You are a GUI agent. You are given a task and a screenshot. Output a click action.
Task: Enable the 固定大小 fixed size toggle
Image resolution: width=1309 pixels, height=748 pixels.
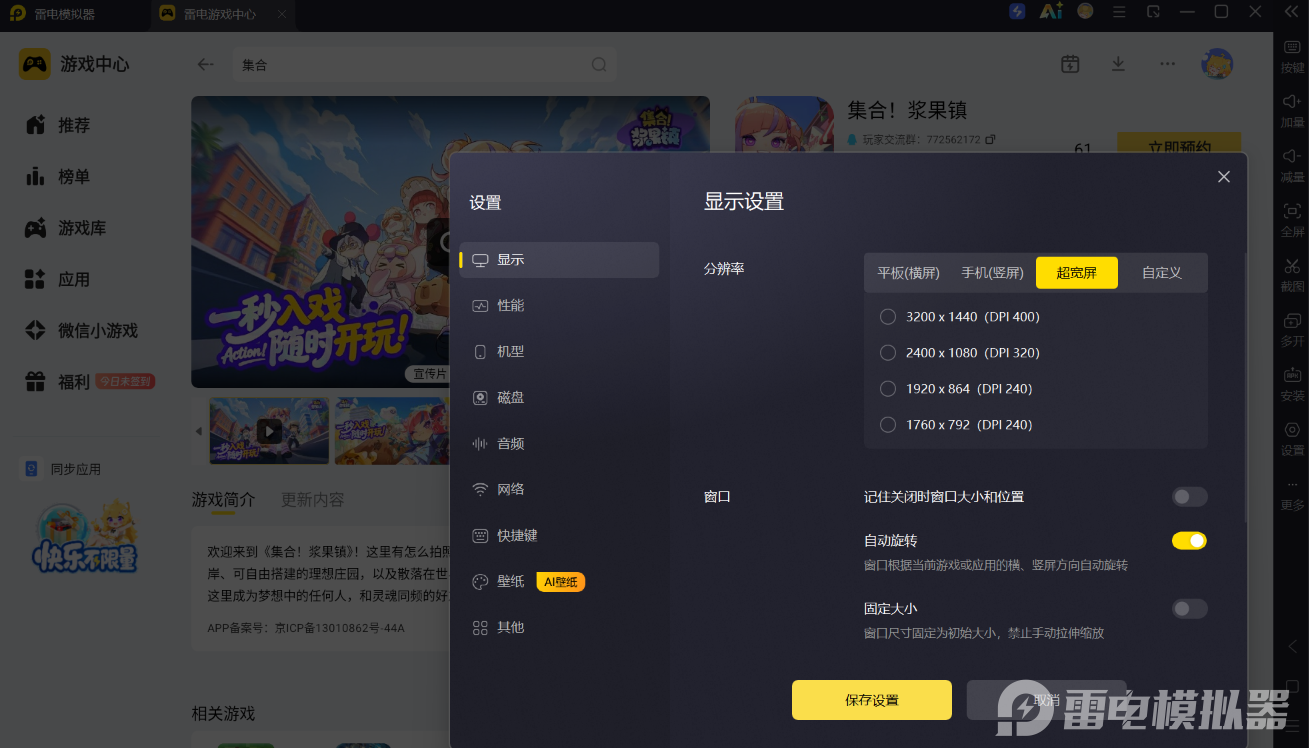[1190, 609]
